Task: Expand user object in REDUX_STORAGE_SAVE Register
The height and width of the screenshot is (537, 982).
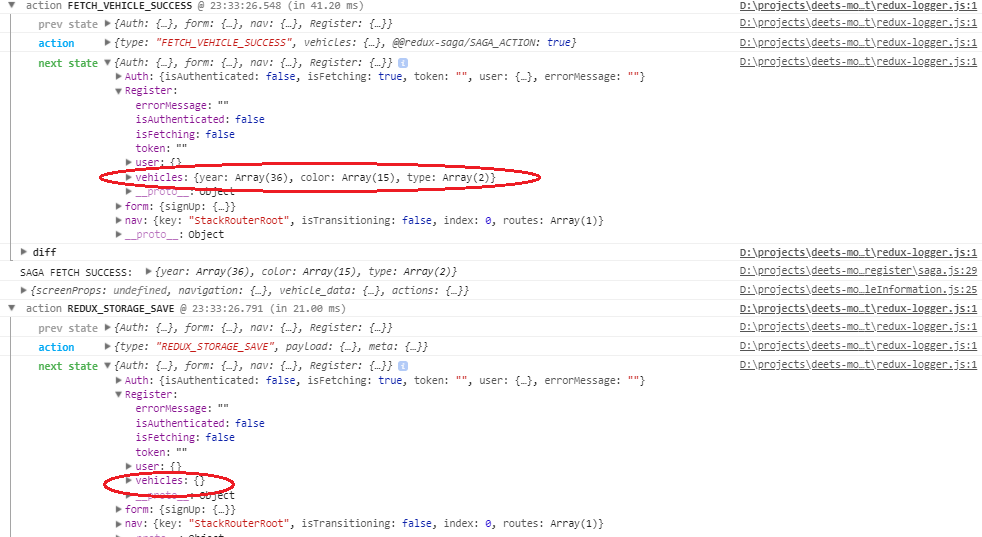Action: (129, 466)
